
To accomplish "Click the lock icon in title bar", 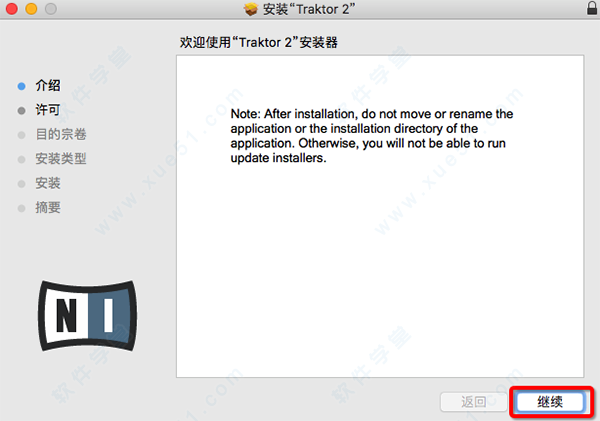I will coord(592,8).
